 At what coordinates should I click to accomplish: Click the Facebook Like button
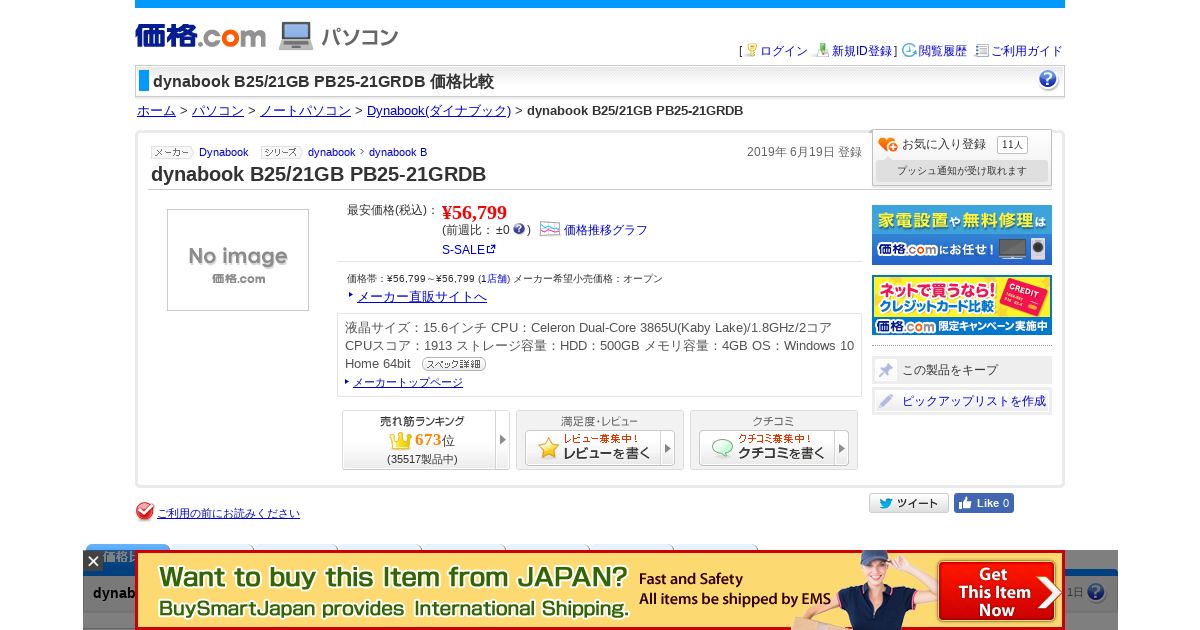[x=984, y=503]
